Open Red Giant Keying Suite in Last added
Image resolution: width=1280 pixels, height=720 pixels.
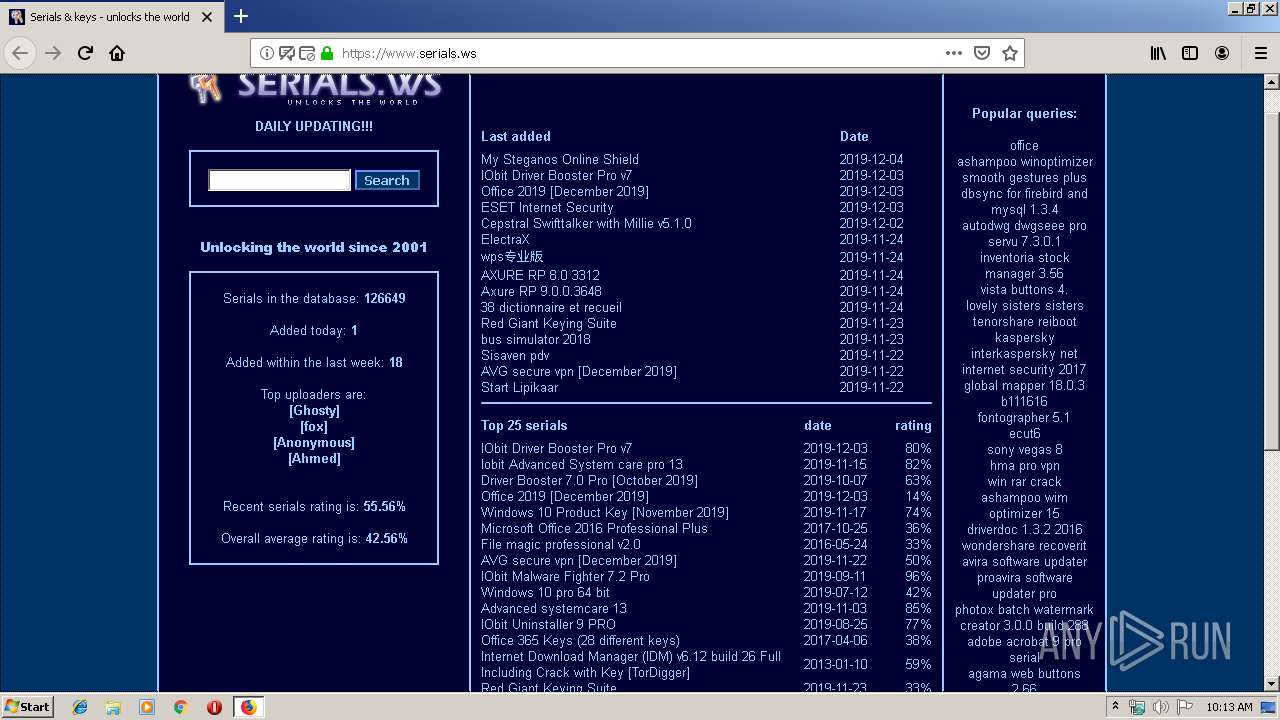(x=549, y=323)
